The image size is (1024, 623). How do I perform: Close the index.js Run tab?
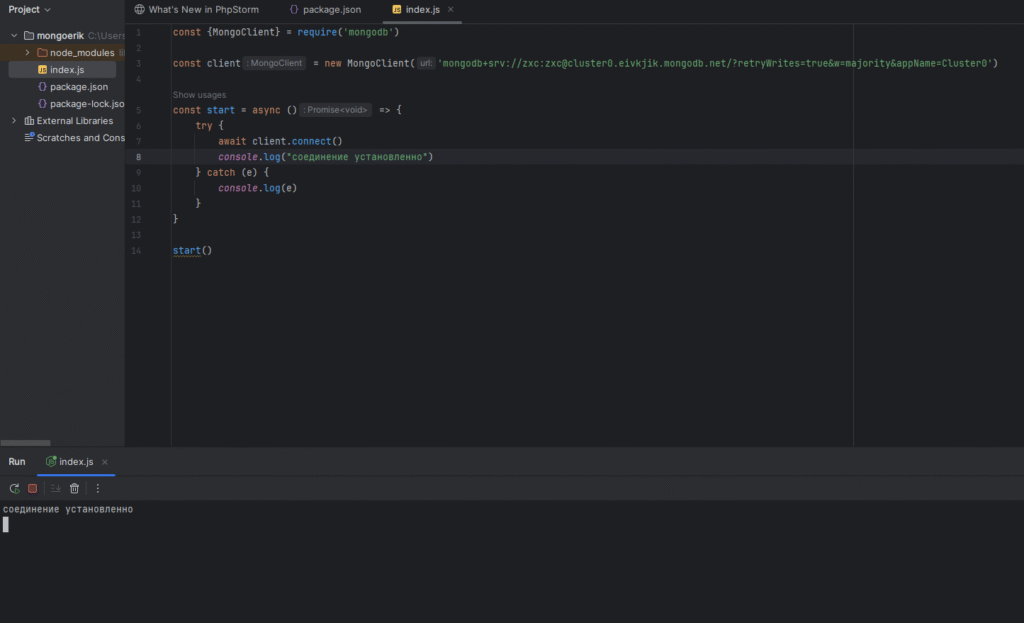pos(105,462)
